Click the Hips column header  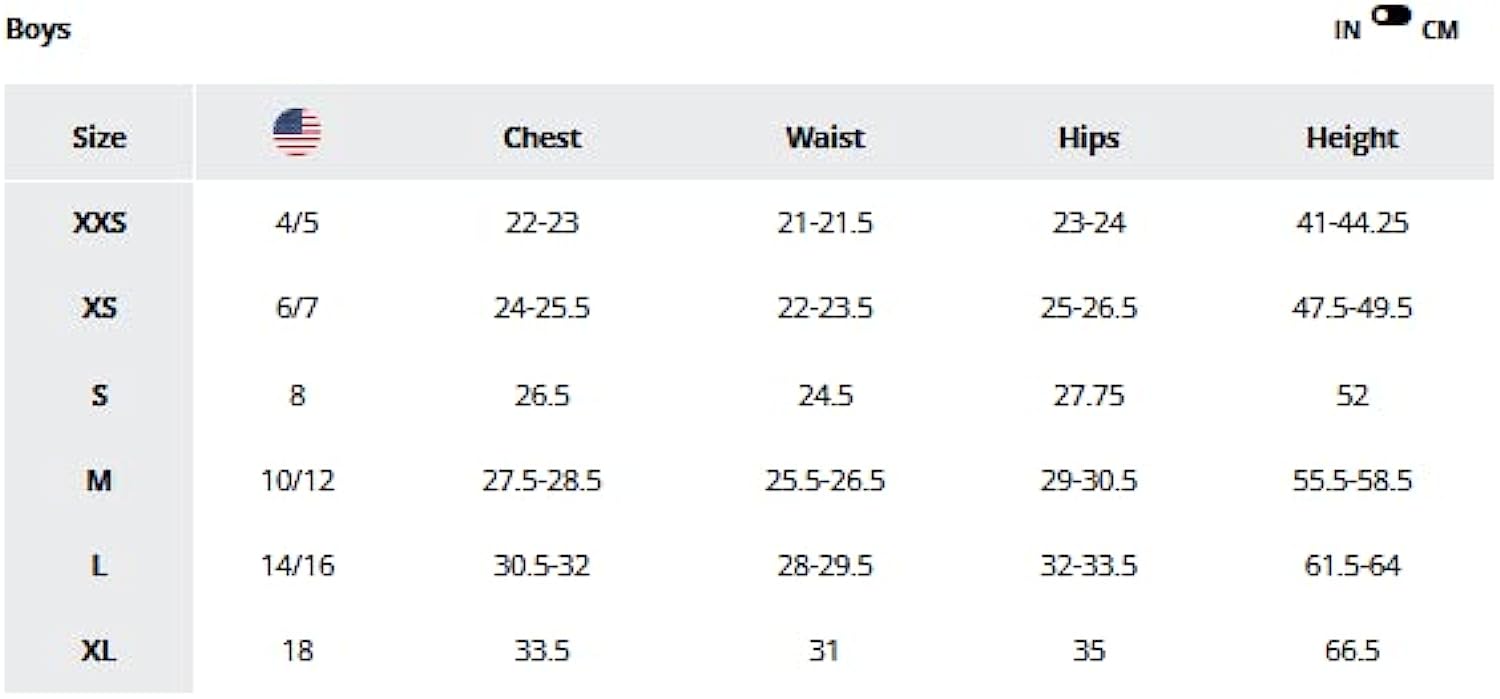(x=1088, y=137)
